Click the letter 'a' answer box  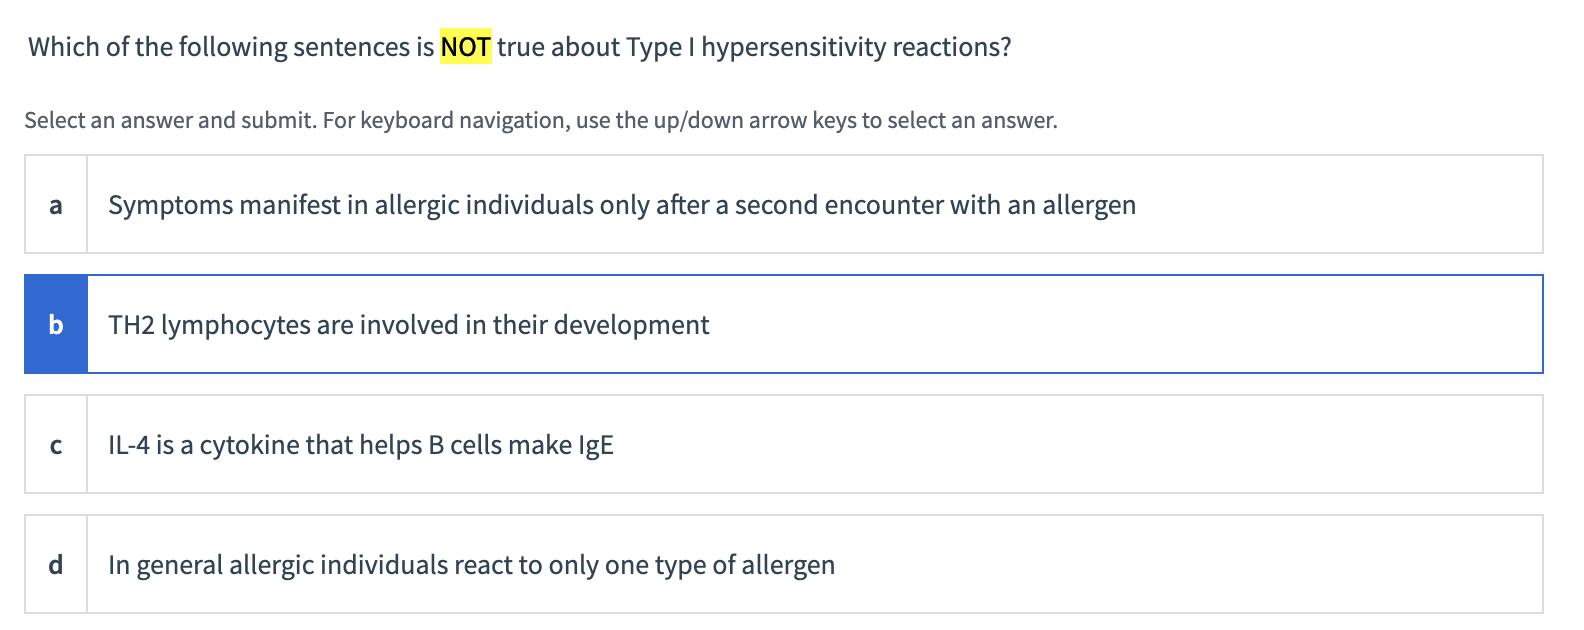point(56,205)
